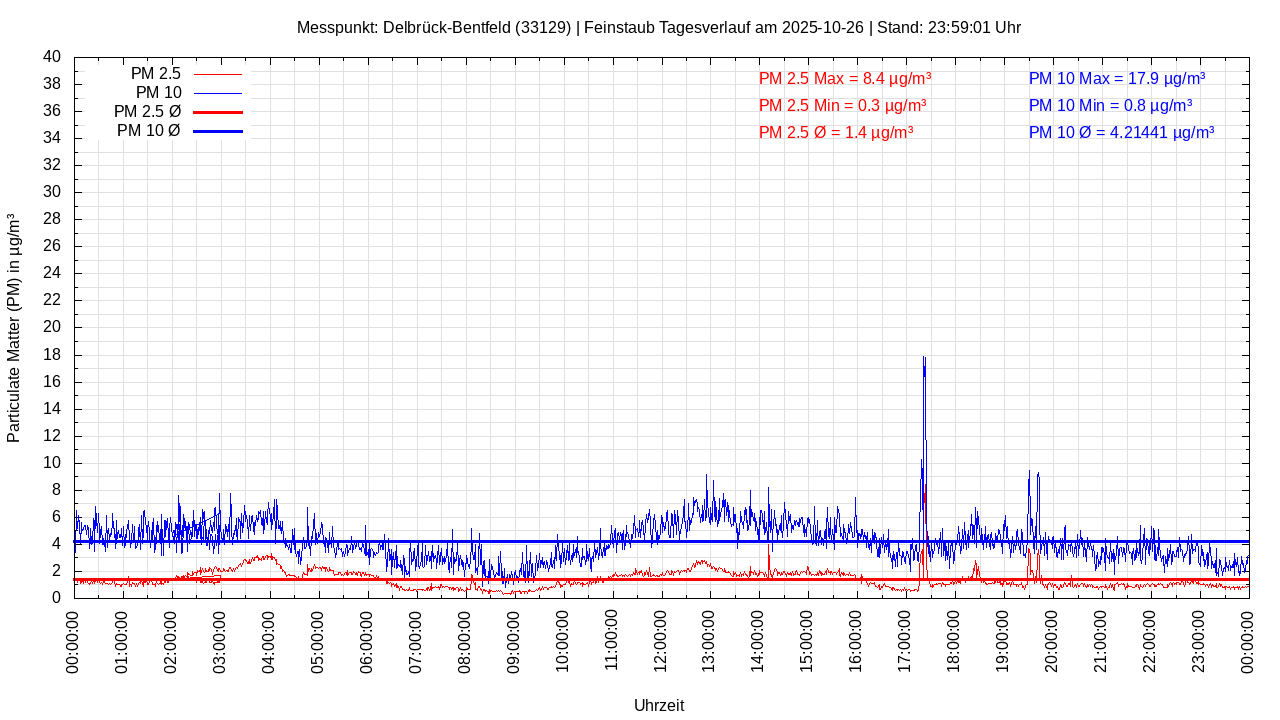Select the PM 2.5 Max value text
The height and width of the screenshot is (720, 1280).
tap(845, 78)
